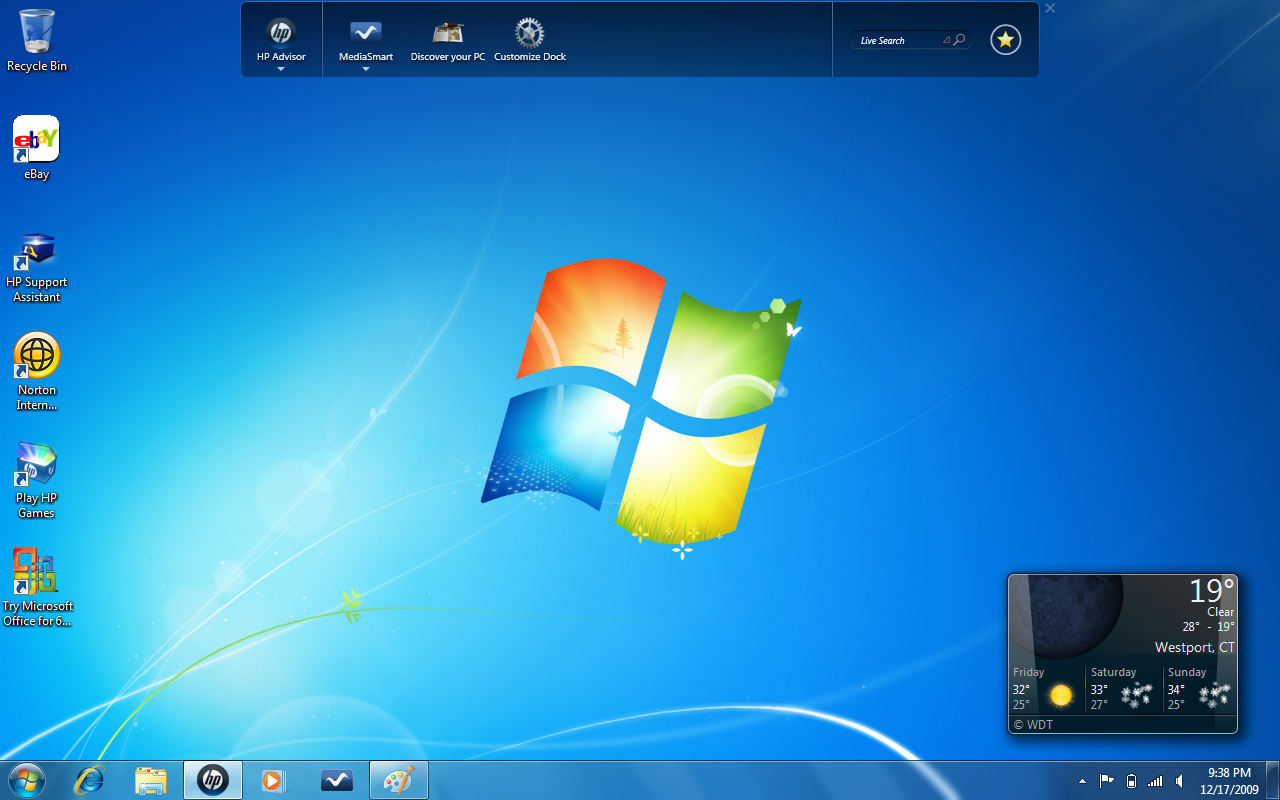Open the clock showing 9:38 PM
Viewport: 1280px width, 800px height.
point(1229,780)
